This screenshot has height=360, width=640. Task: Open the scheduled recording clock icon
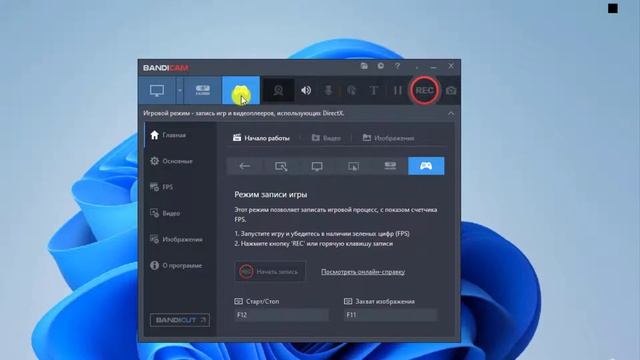click(x=380, y=66)
